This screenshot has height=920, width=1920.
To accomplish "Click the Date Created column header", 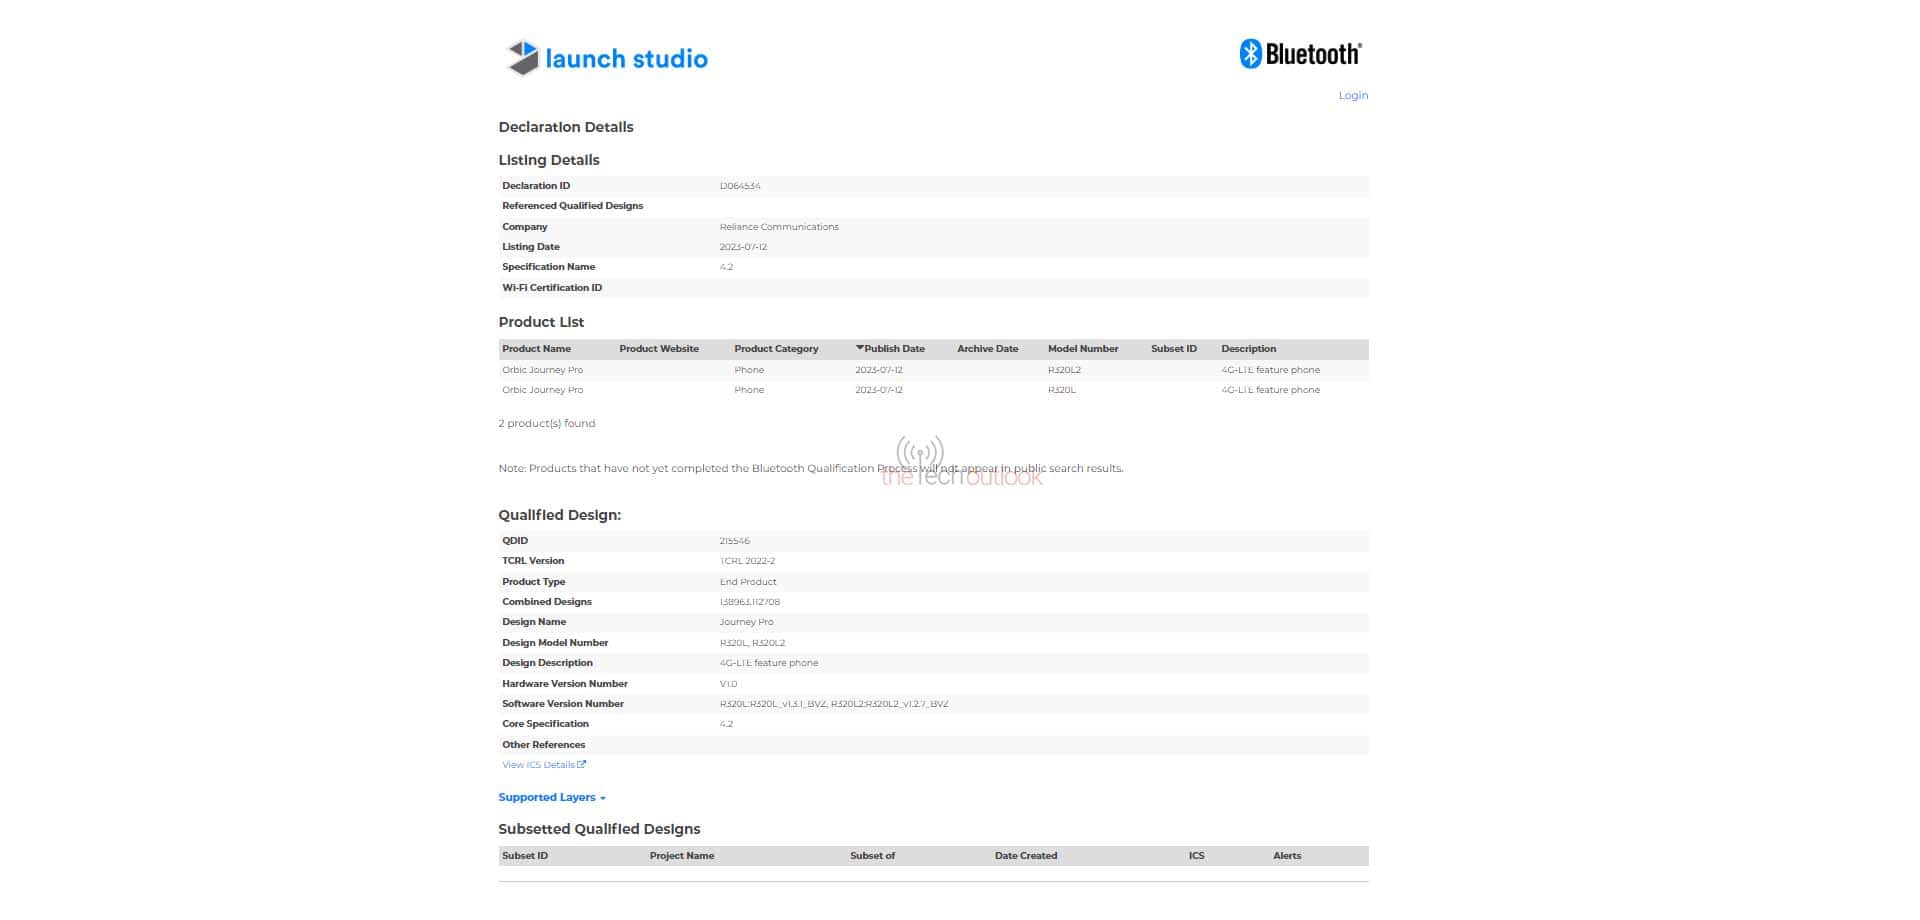I will (x=1026, y=856).
